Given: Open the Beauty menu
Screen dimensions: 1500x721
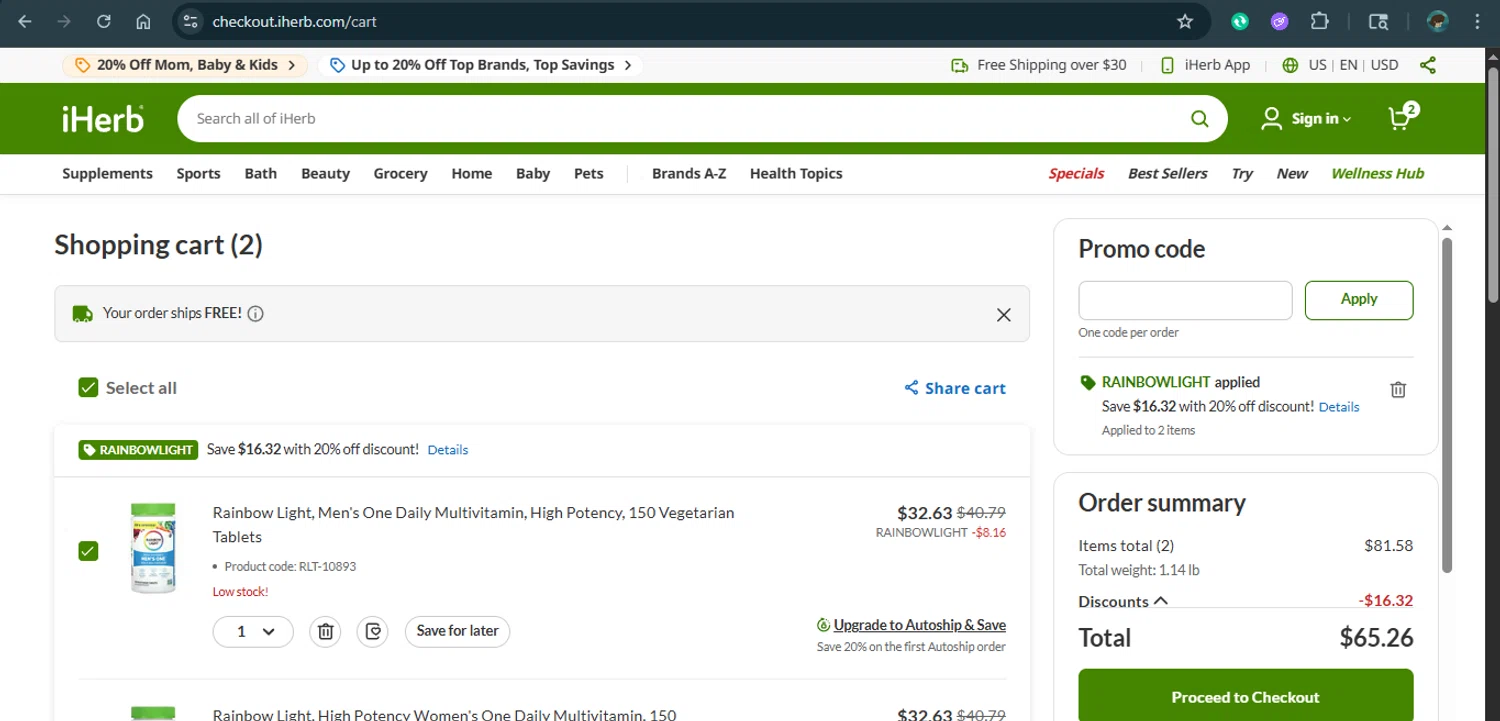Looking at the screenshot, I should coord(325,174).
